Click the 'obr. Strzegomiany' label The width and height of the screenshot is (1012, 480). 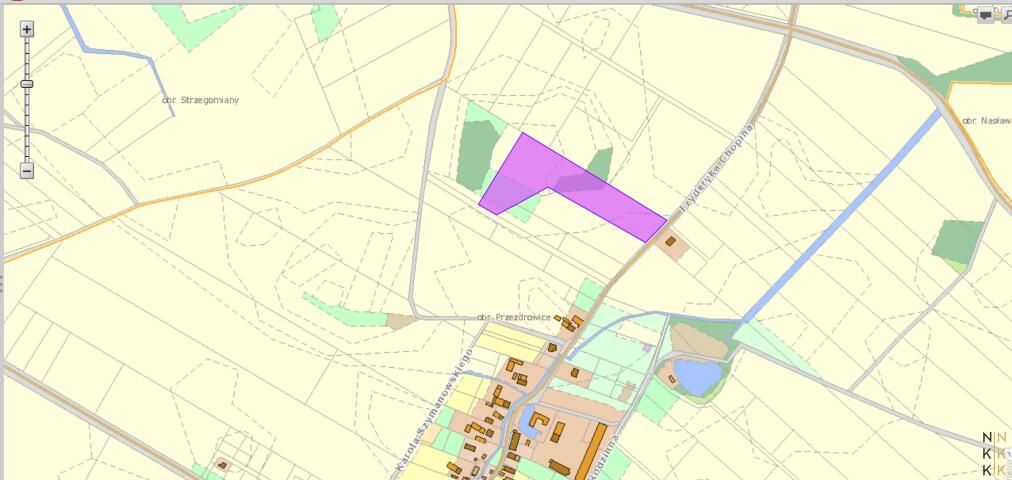tap(201, 100)
